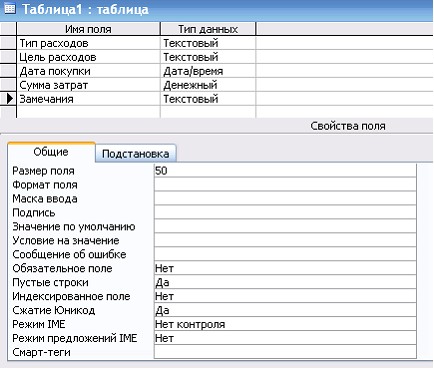Viewport: 434px width, 369px height.
Task: Click the empty field name cell below Замечания
Action: pos(88,112)
